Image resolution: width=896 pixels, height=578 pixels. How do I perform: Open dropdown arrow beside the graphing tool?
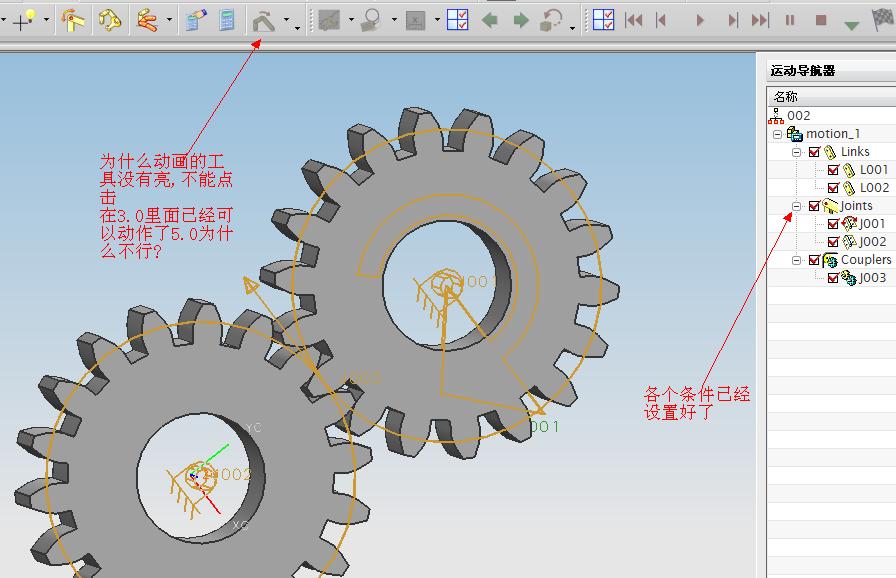tap(351, 21)
